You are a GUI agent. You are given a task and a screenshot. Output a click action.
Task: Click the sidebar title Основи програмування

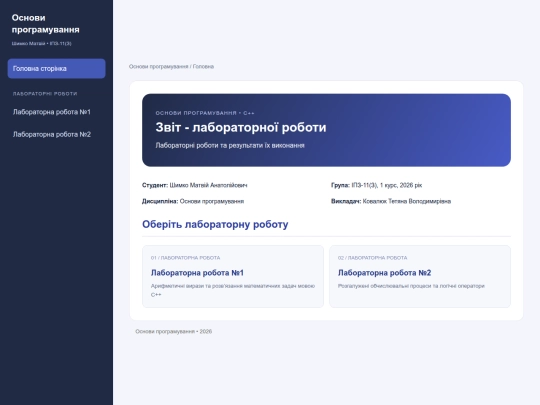pyautogui.click(x=45, y=23)
